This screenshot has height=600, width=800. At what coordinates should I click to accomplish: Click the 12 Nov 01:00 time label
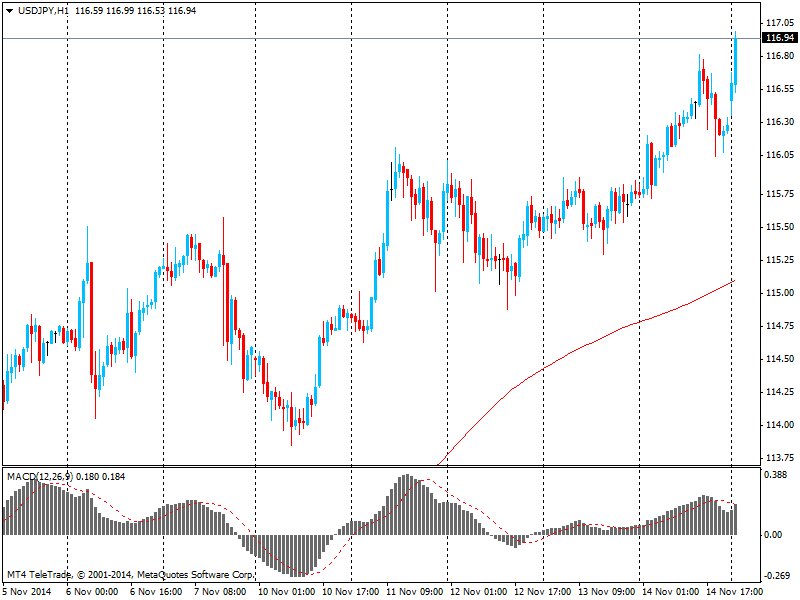click(479, 592)
